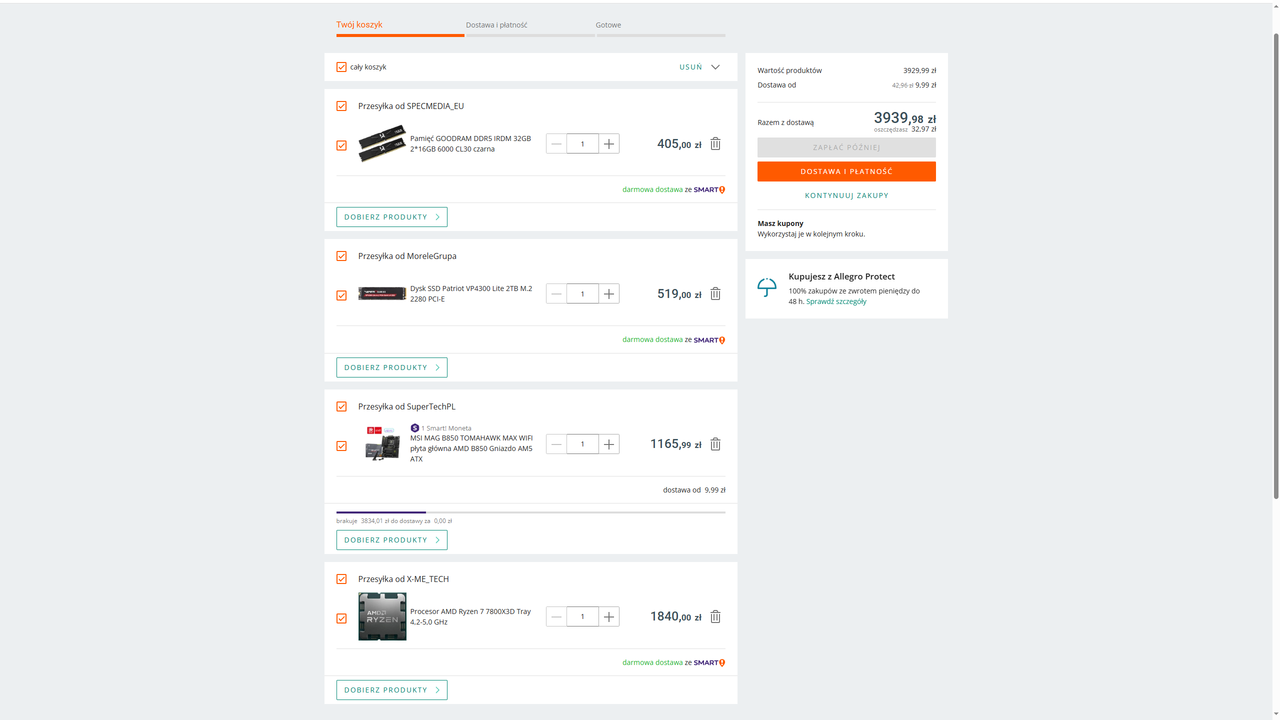Remove Patriot SSD using the trash icon

point(715,294)
